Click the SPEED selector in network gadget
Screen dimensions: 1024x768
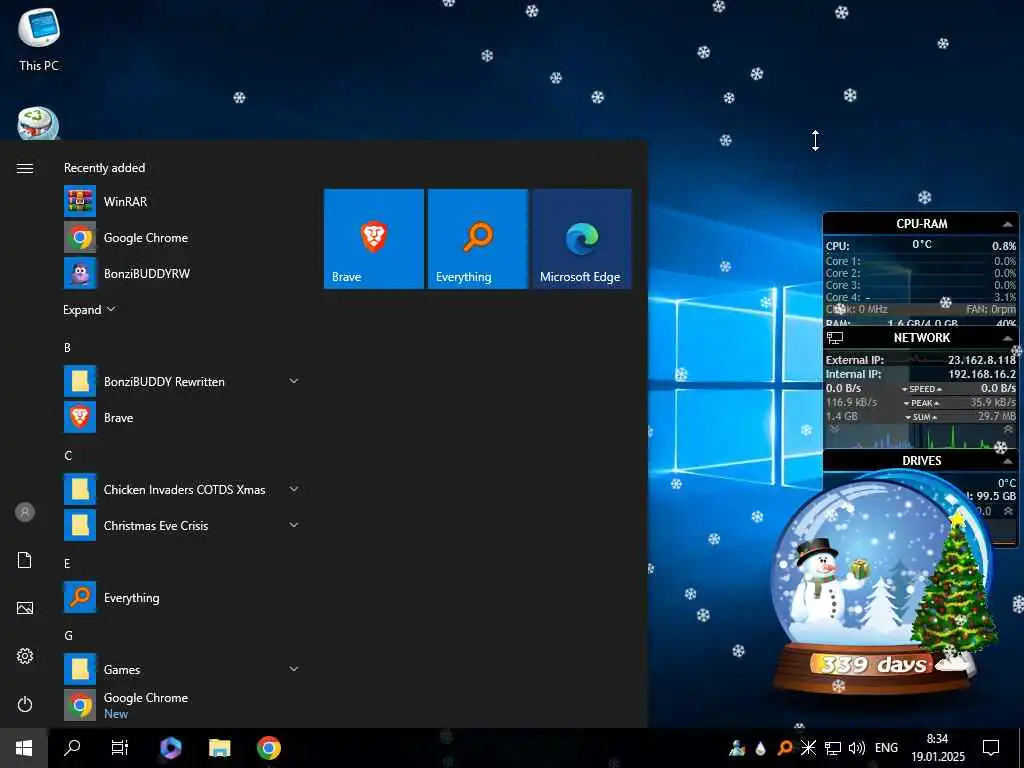point(921,389)
